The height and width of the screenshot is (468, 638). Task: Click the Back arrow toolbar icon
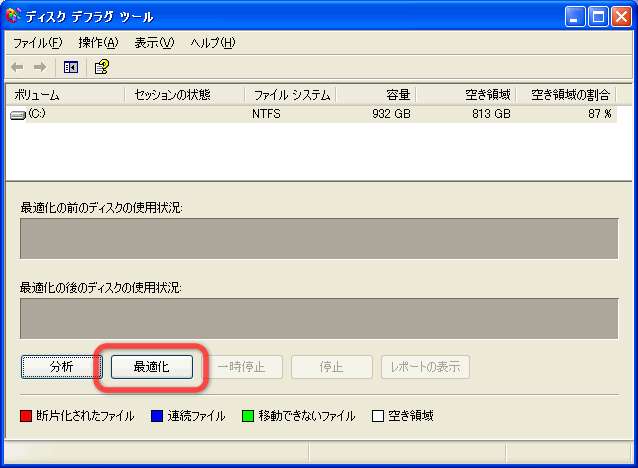(17, 67)
